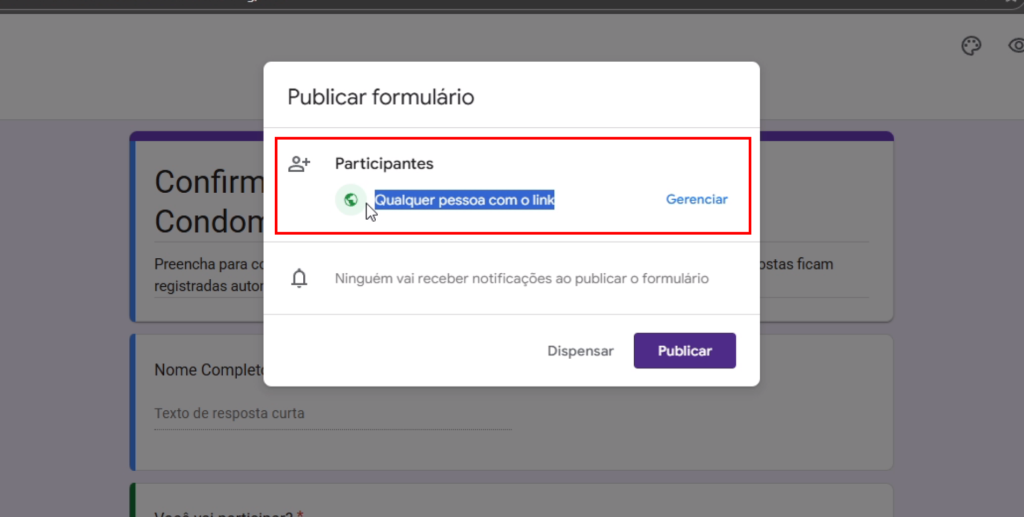Click the add participants person icon
The width and height of the screenshot is (1024, 517).
click(299, 164)
